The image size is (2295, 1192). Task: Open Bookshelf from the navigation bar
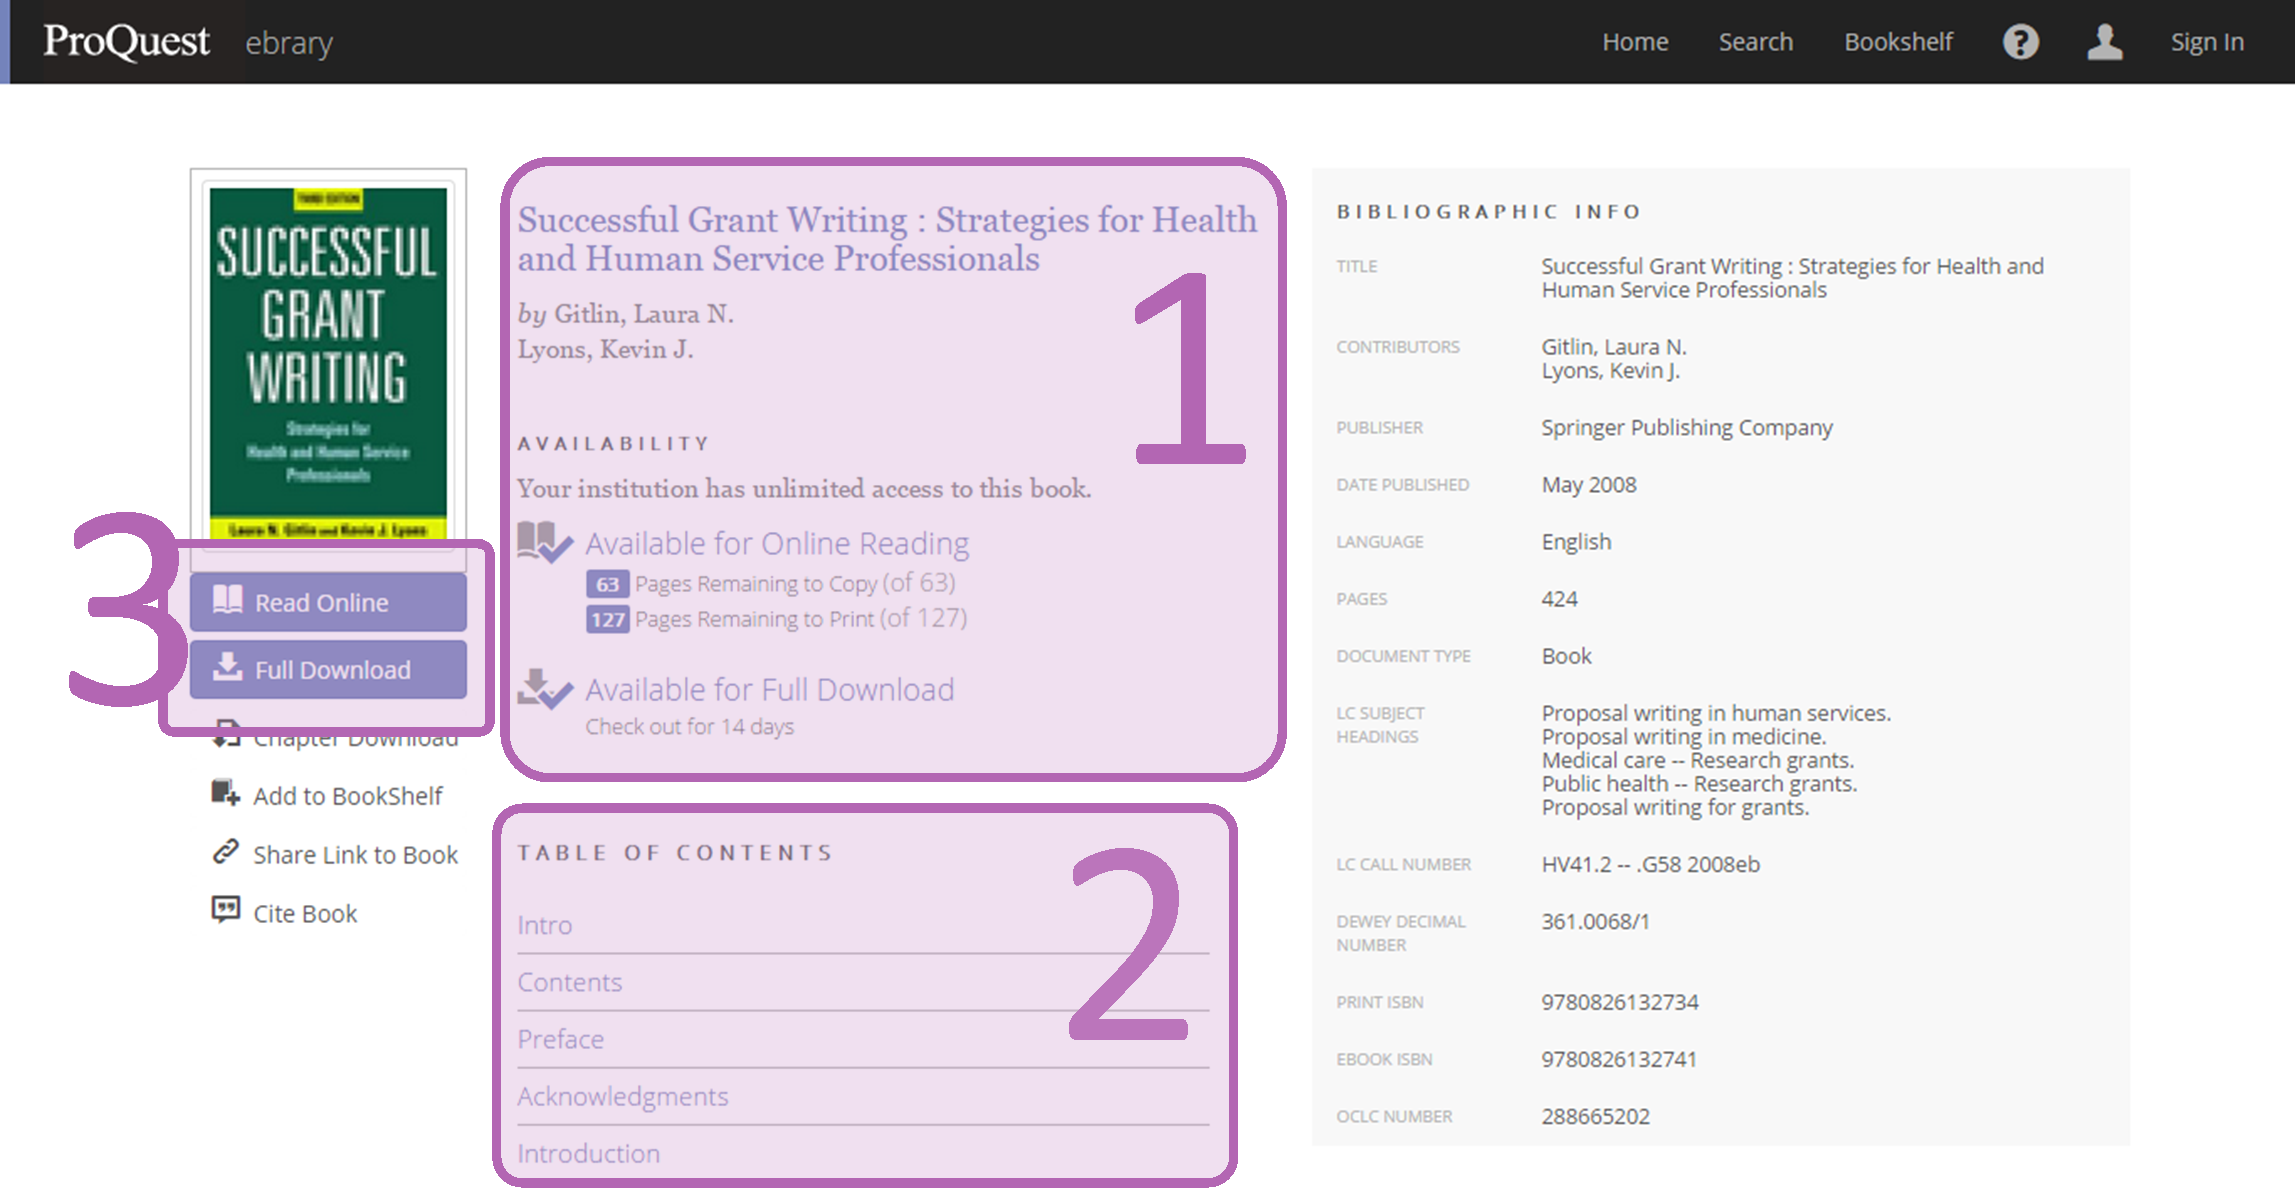pos(1898,42)
